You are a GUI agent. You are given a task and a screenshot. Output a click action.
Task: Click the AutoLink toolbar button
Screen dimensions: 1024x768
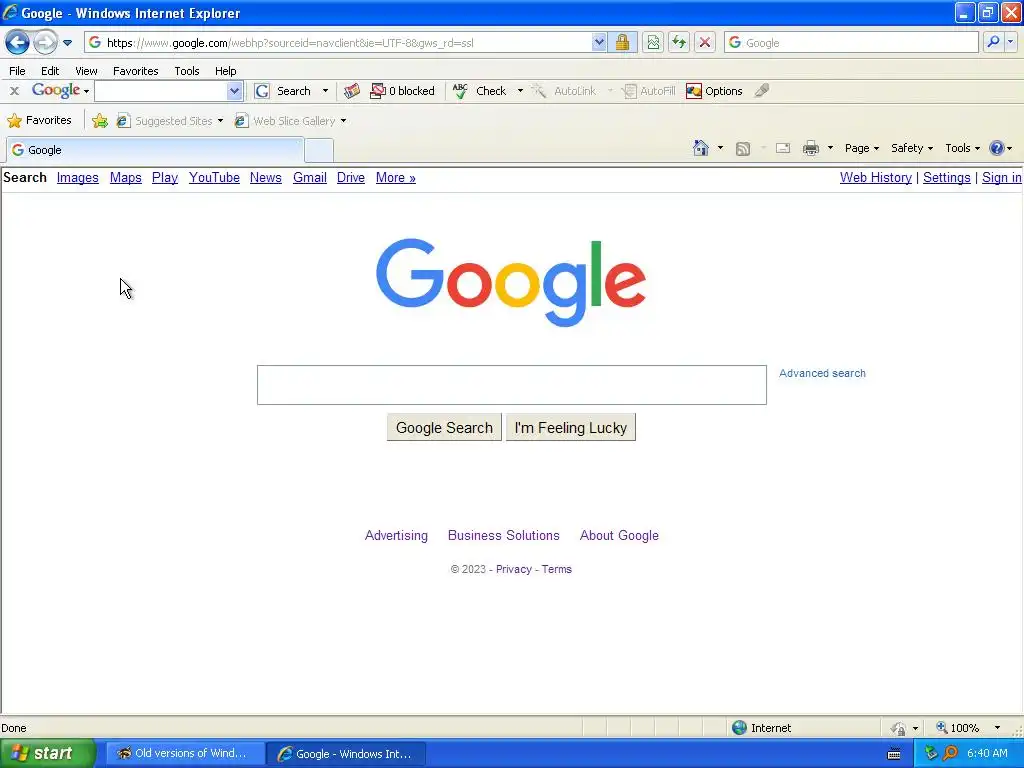tap(564, 91)
